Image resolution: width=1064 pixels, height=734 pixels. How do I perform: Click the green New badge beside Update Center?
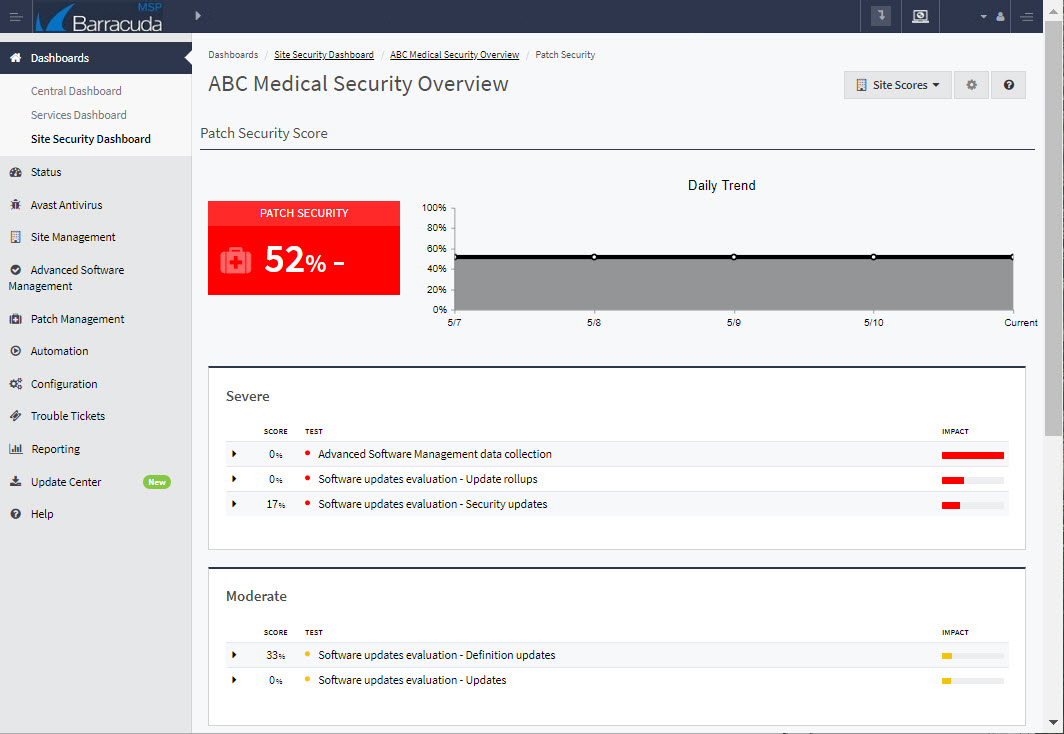pyautogui.click(x=157, y=482)
